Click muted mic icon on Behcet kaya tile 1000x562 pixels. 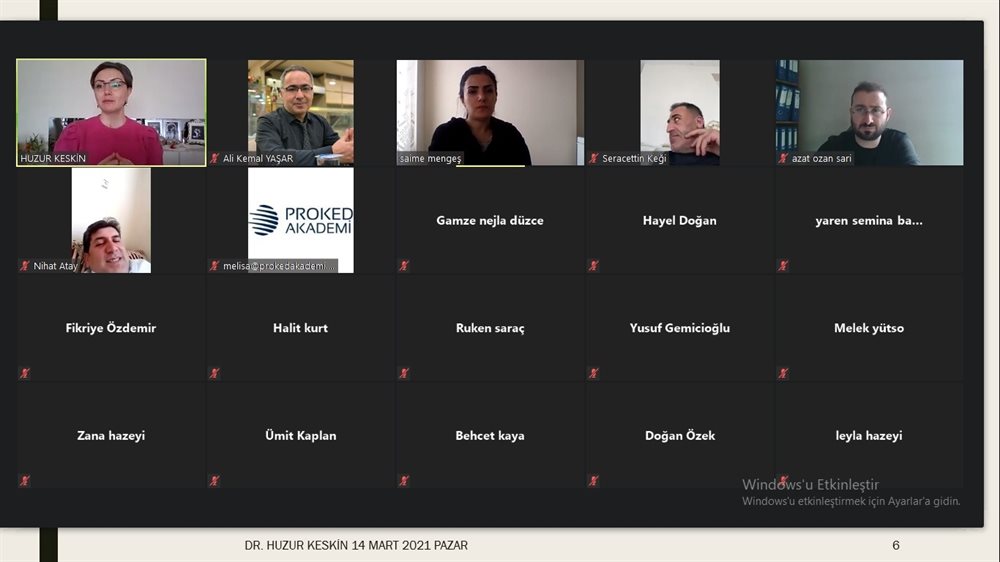point(404,481)
